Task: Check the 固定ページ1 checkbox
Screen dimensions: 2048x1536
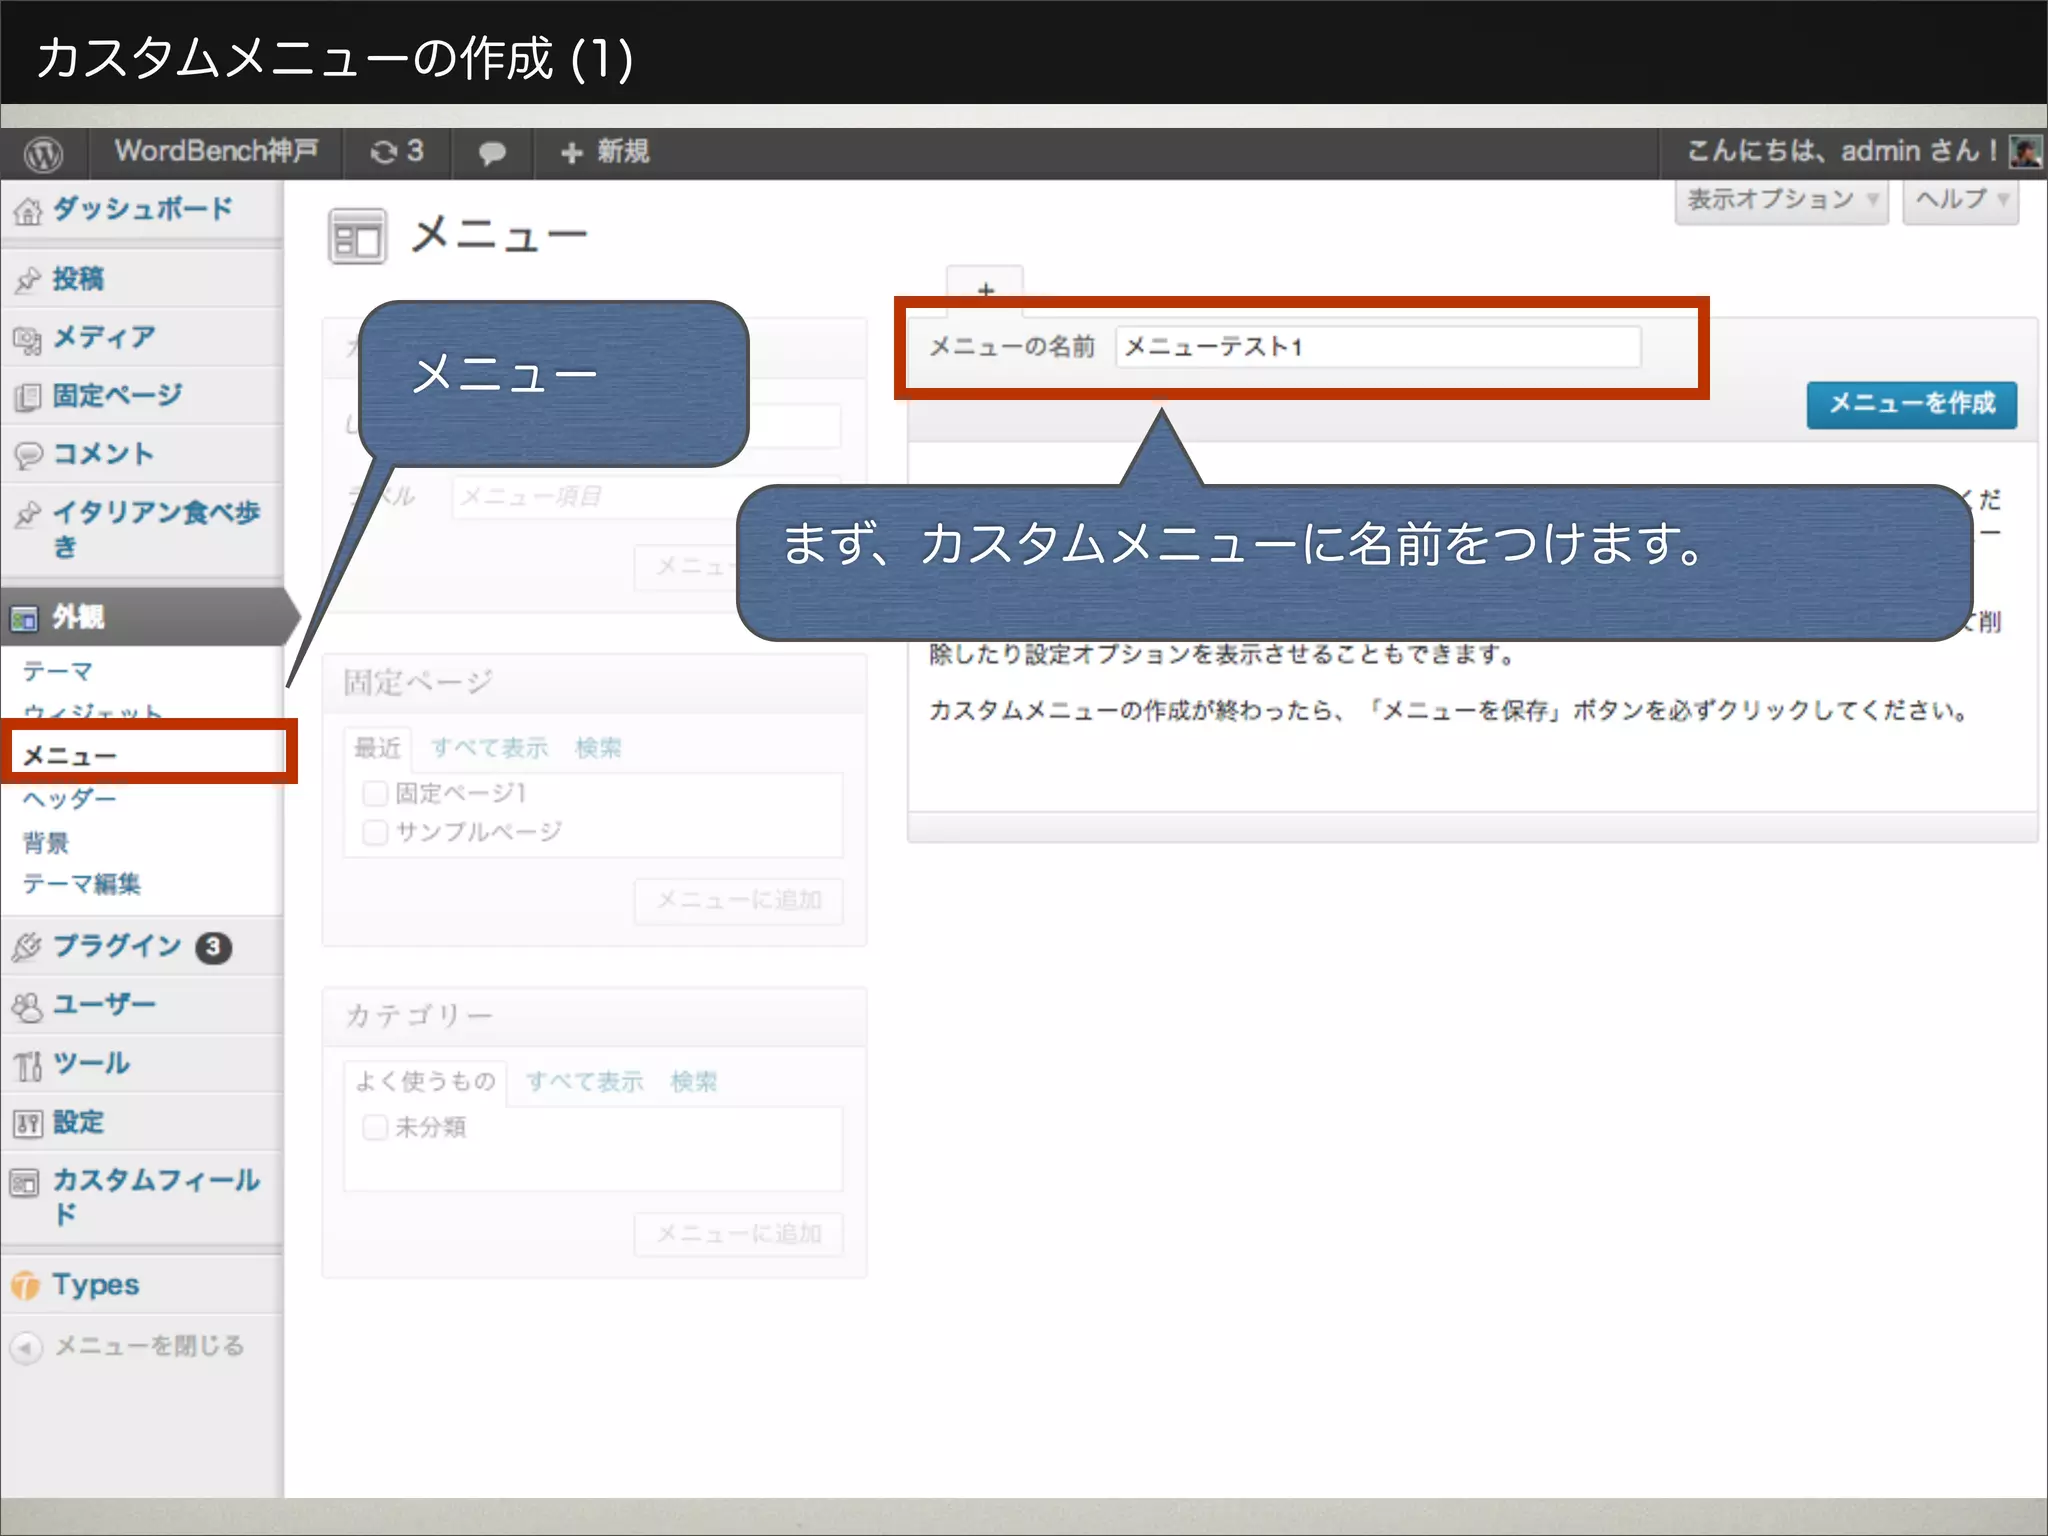Action: point(375,794)
